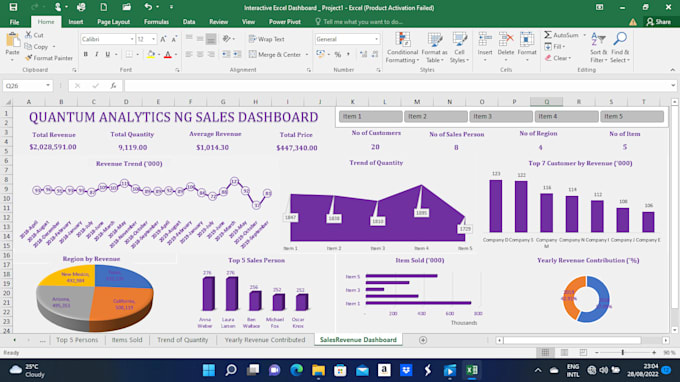Toggle the Item 5 slicer button

(x=632, y=116)
